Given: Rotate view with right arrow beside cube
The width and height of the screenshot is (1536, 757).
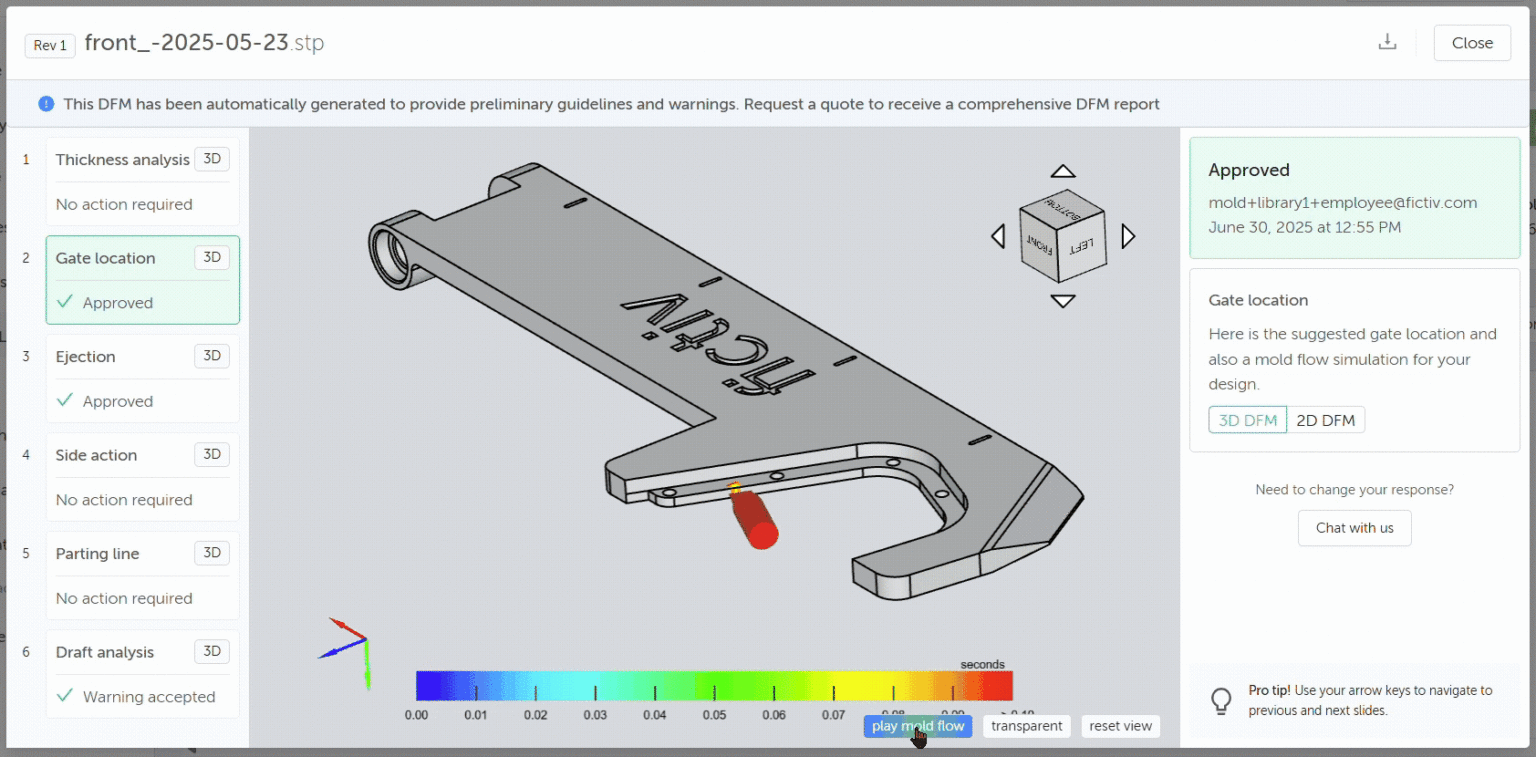Looking at the screenshot, I should [1128, 236].
